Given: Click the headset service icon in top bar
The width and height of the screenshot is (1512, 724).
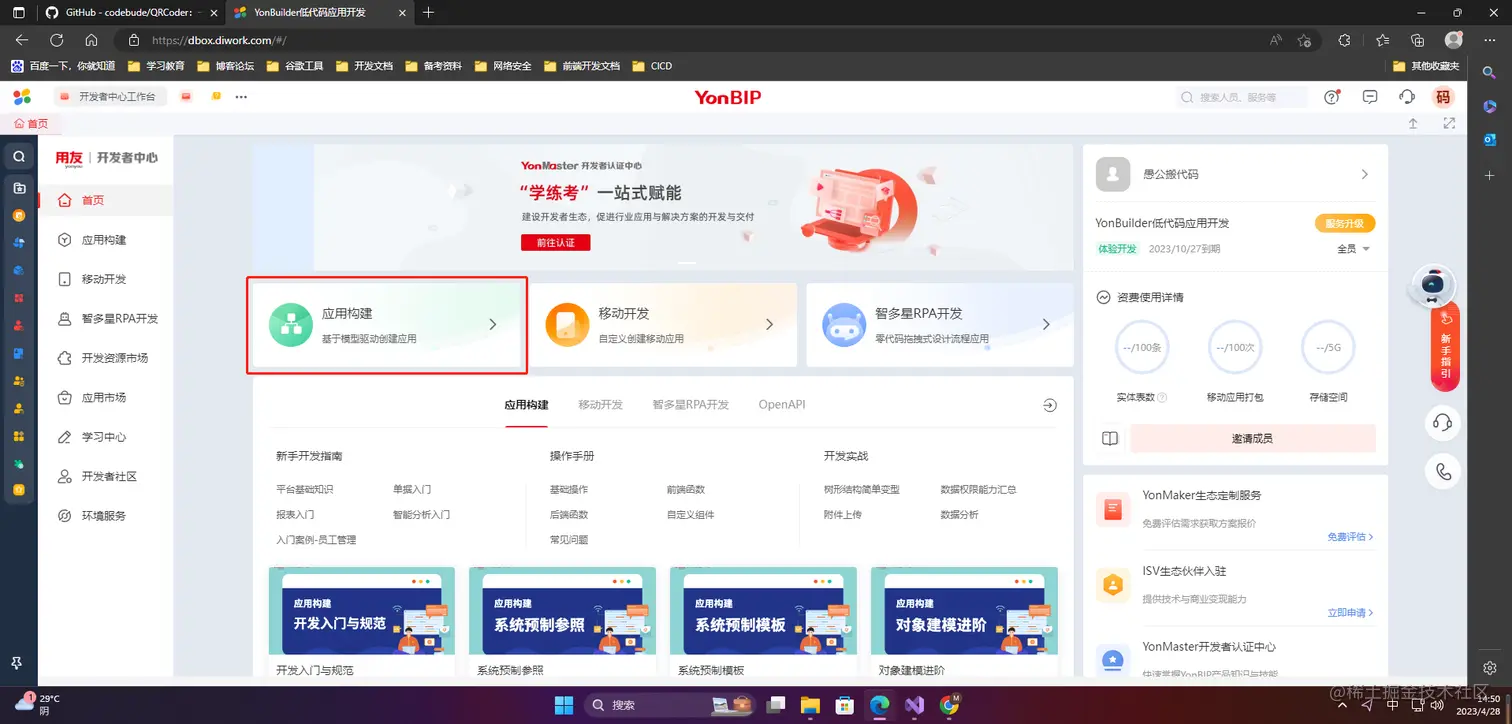Looking at the screenshot, I should [x=1406, y=96].
